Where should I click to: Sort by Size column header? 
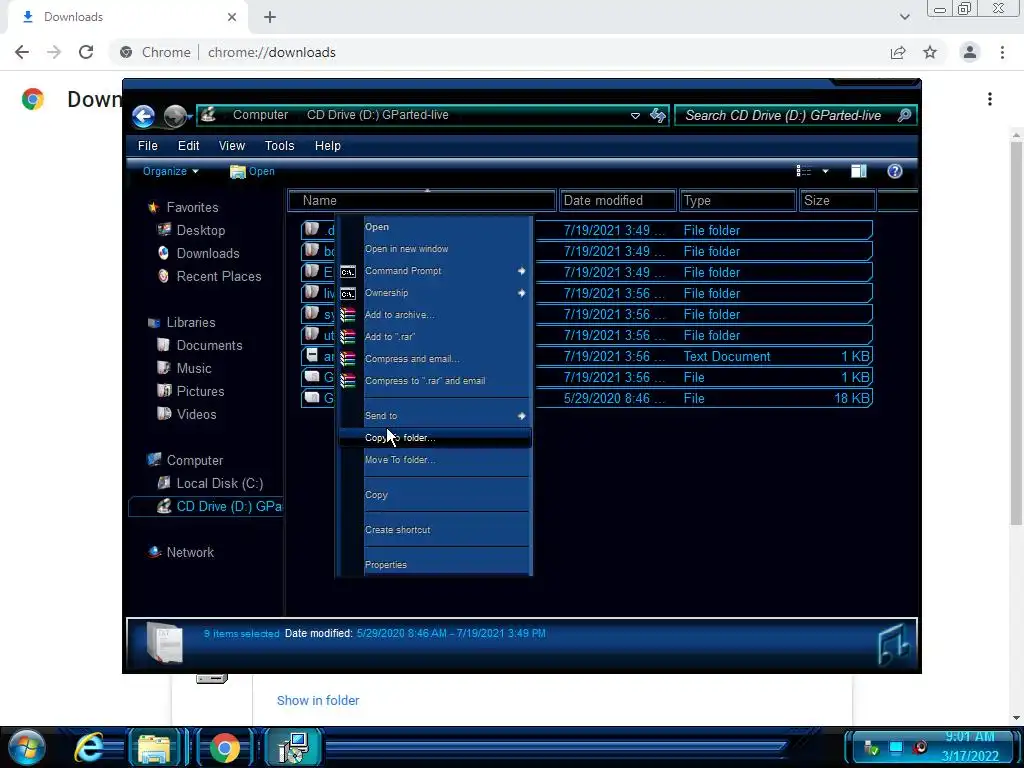coord(838,200)
